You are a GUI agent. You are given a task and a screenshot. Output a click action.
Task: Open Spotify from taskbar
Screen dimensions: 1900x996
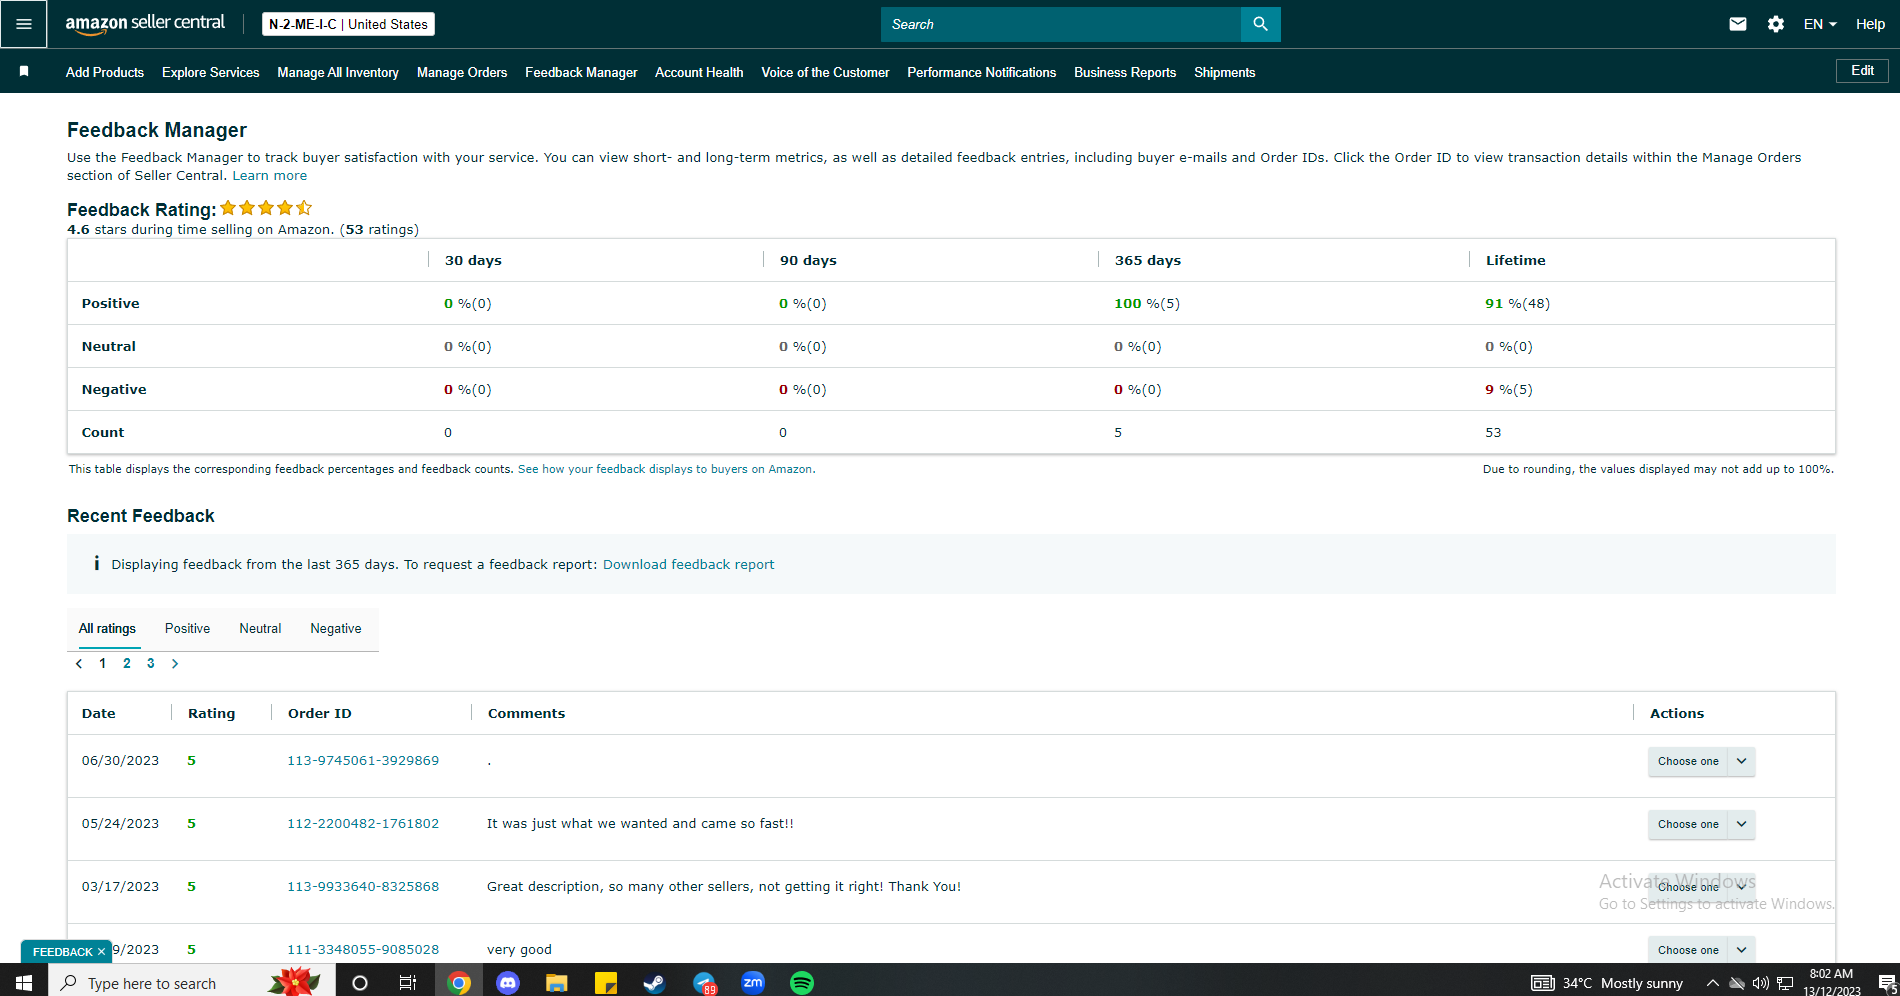pyautogui.click(x=802, y=983)
